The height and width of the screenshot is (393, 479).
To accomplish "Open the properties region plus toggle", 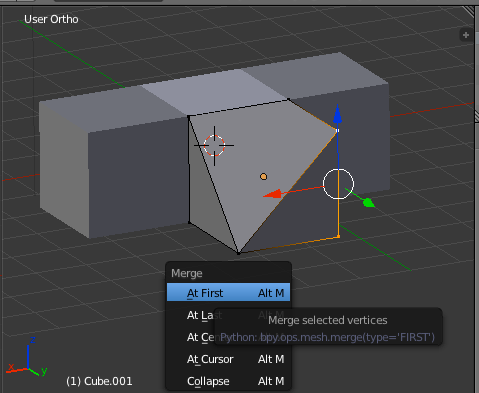I will [x=466, y=35].
